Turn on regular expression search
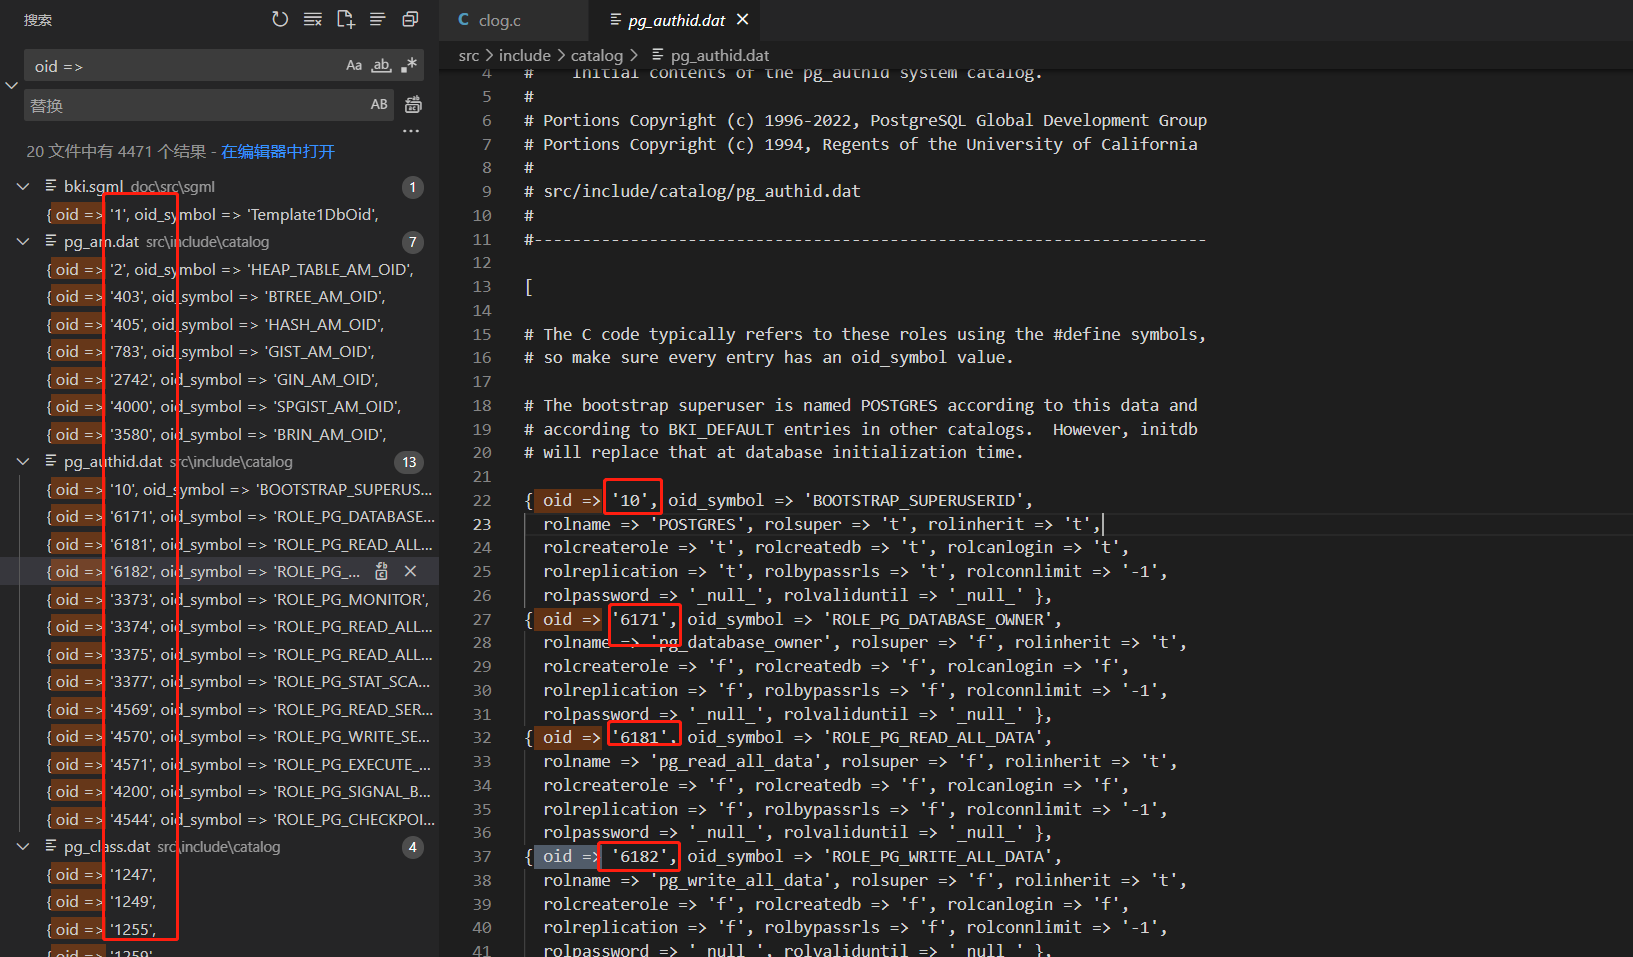Viewport: 1633px width, 957px height. 407,65
